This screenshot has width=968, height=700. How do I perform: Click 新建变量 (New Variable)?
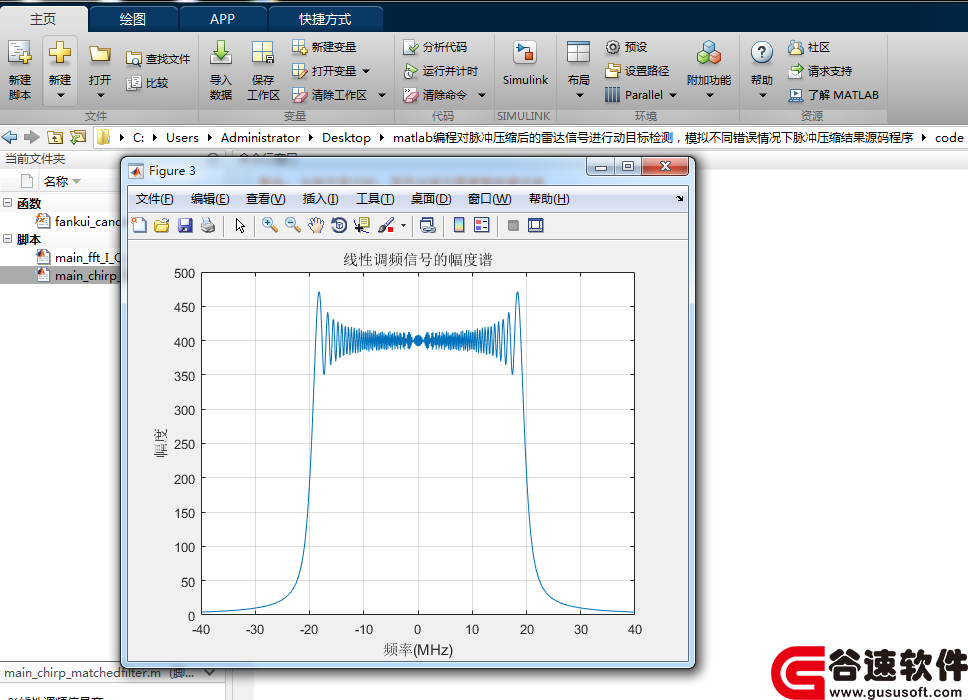click(324, 47)
